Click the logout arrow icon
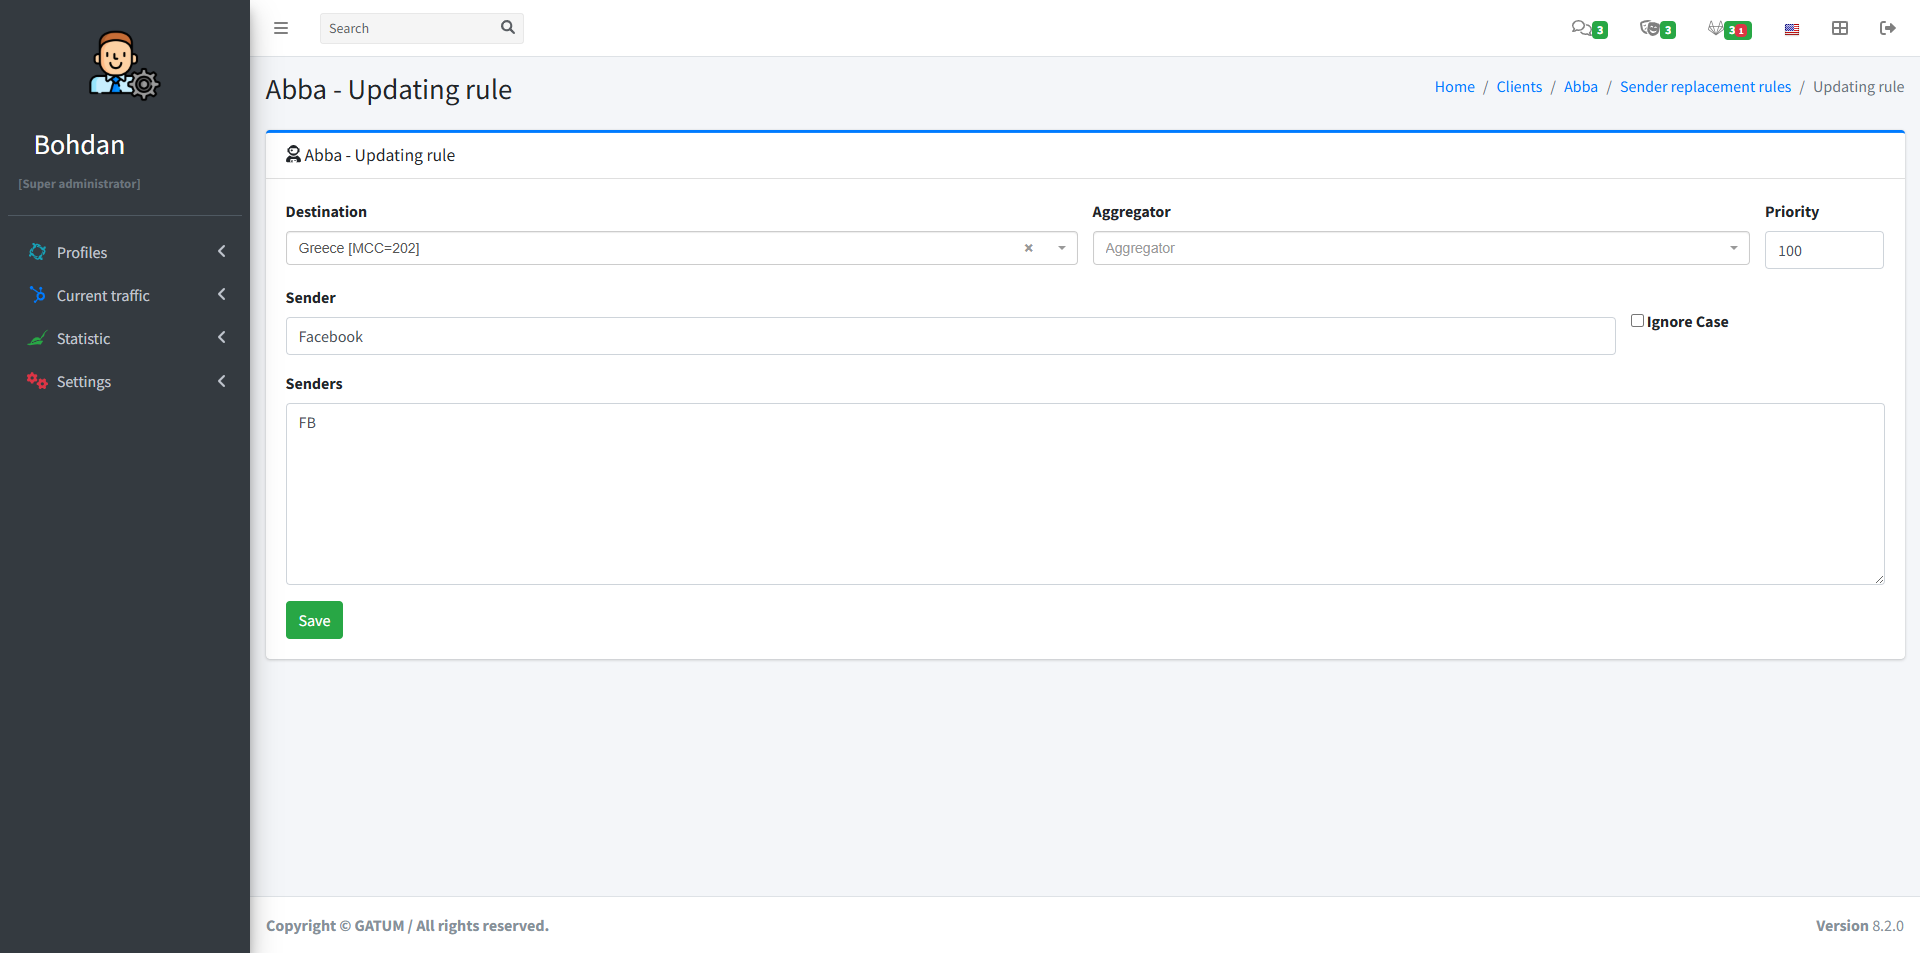Viewport: 1920px width, 953px height. point(1887,28)
